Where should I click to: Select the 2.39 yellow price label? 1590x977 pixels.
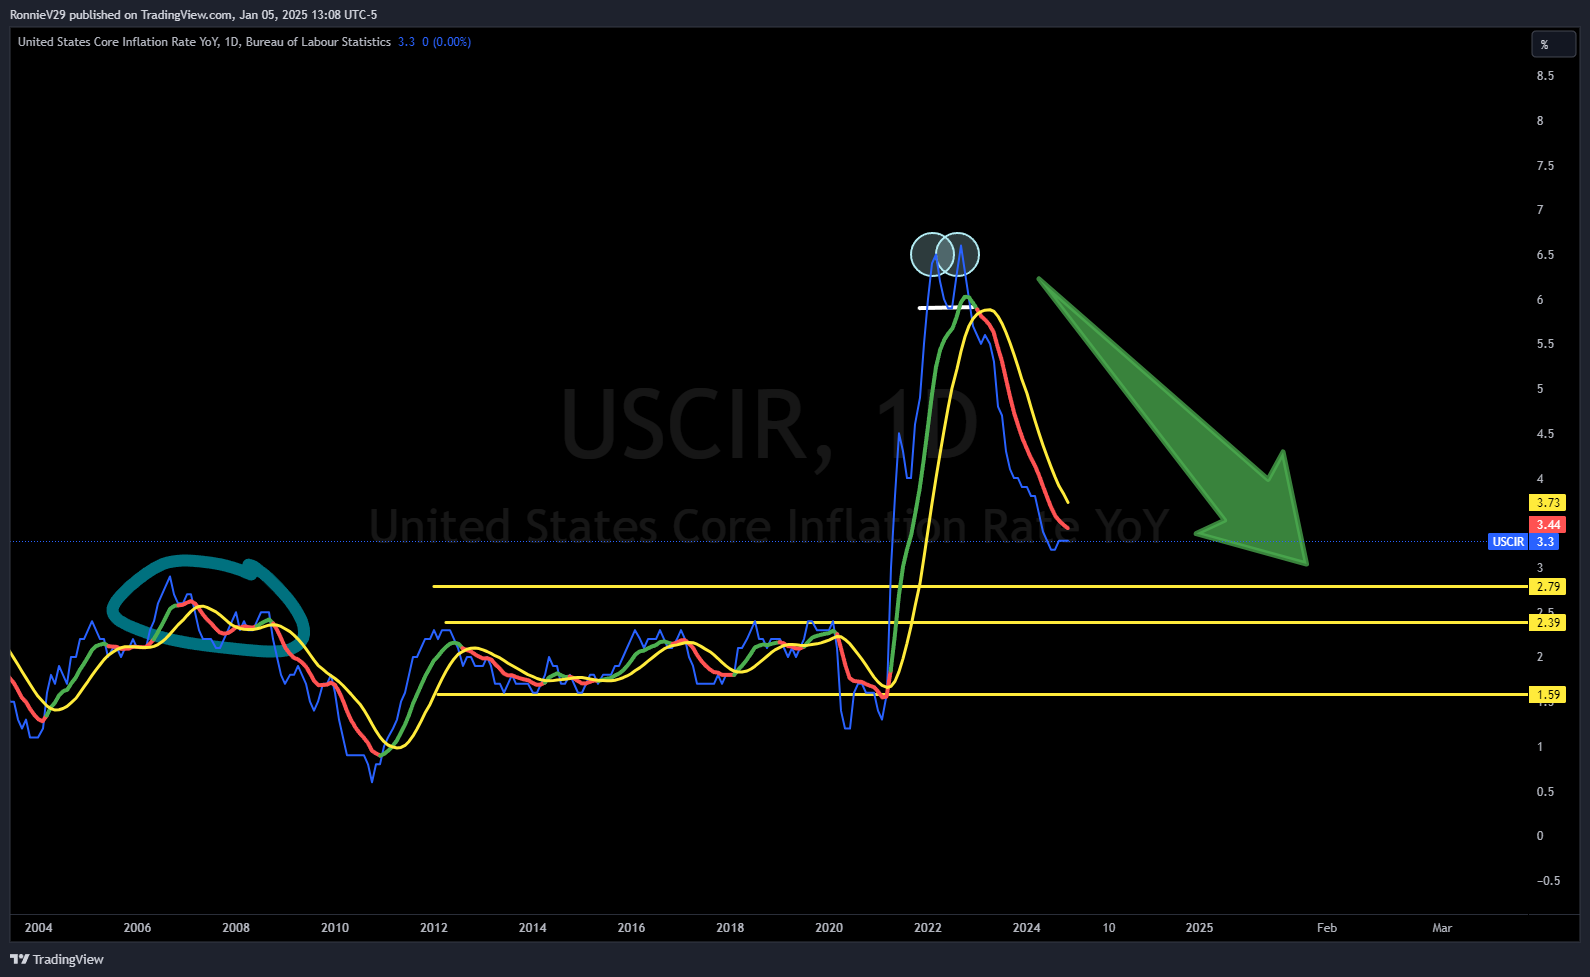pyautogui.click(x=1548, y=623)
